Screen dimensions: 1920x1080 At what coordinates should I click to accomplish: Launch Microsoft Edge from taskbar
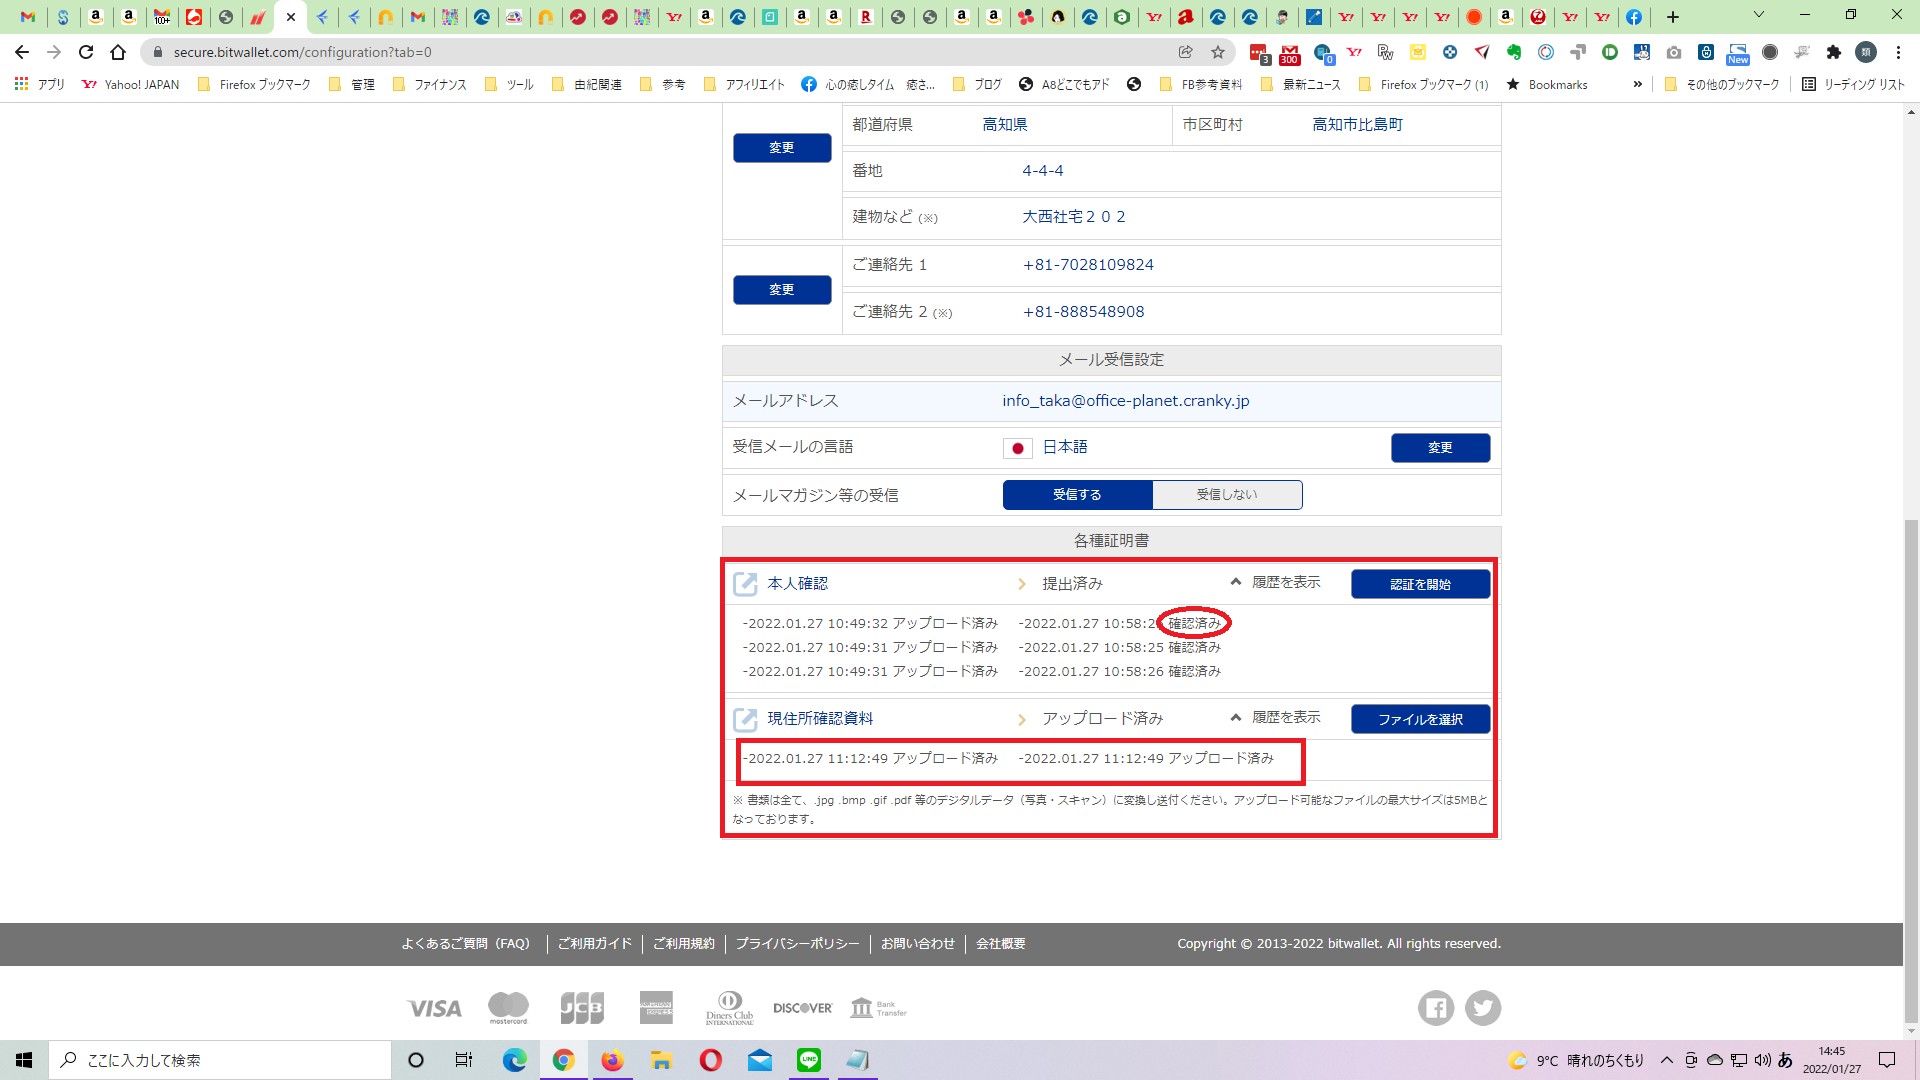[514, 1060]
